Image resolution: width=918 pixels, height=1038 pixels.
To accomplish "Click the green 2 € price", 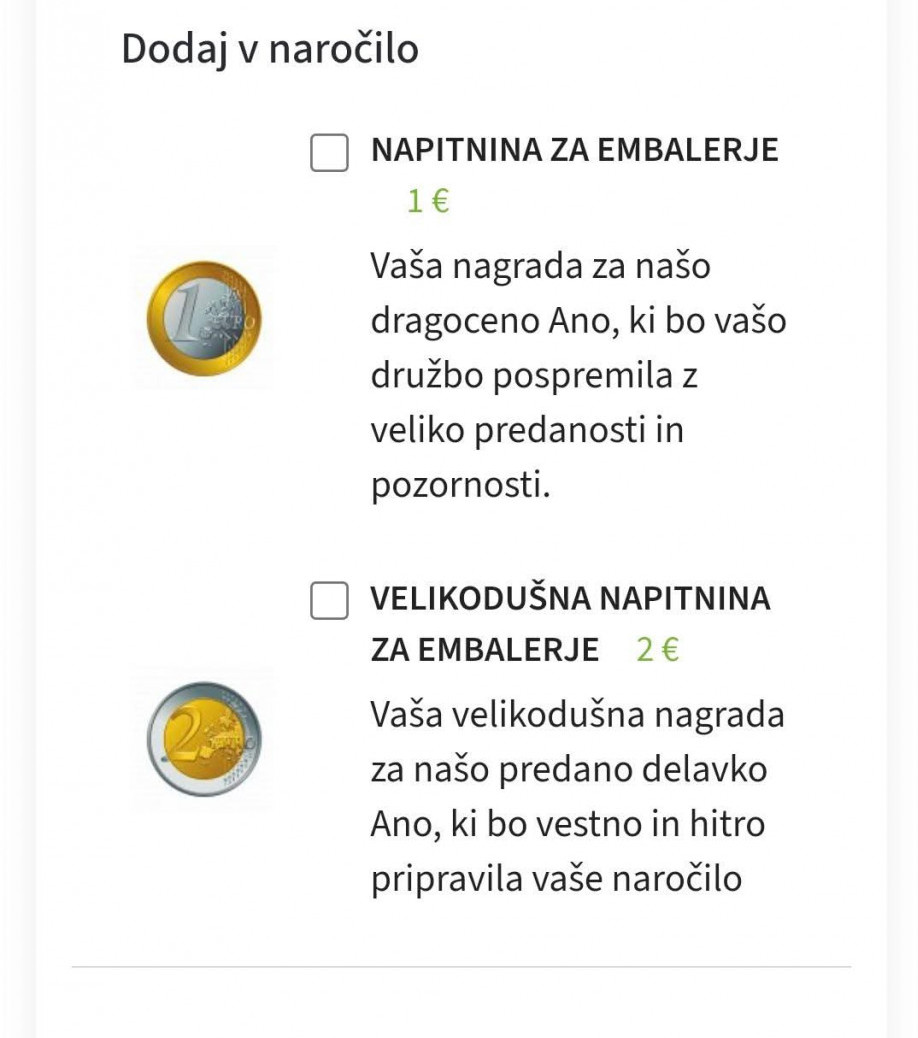I will click(x=657, y=650).
